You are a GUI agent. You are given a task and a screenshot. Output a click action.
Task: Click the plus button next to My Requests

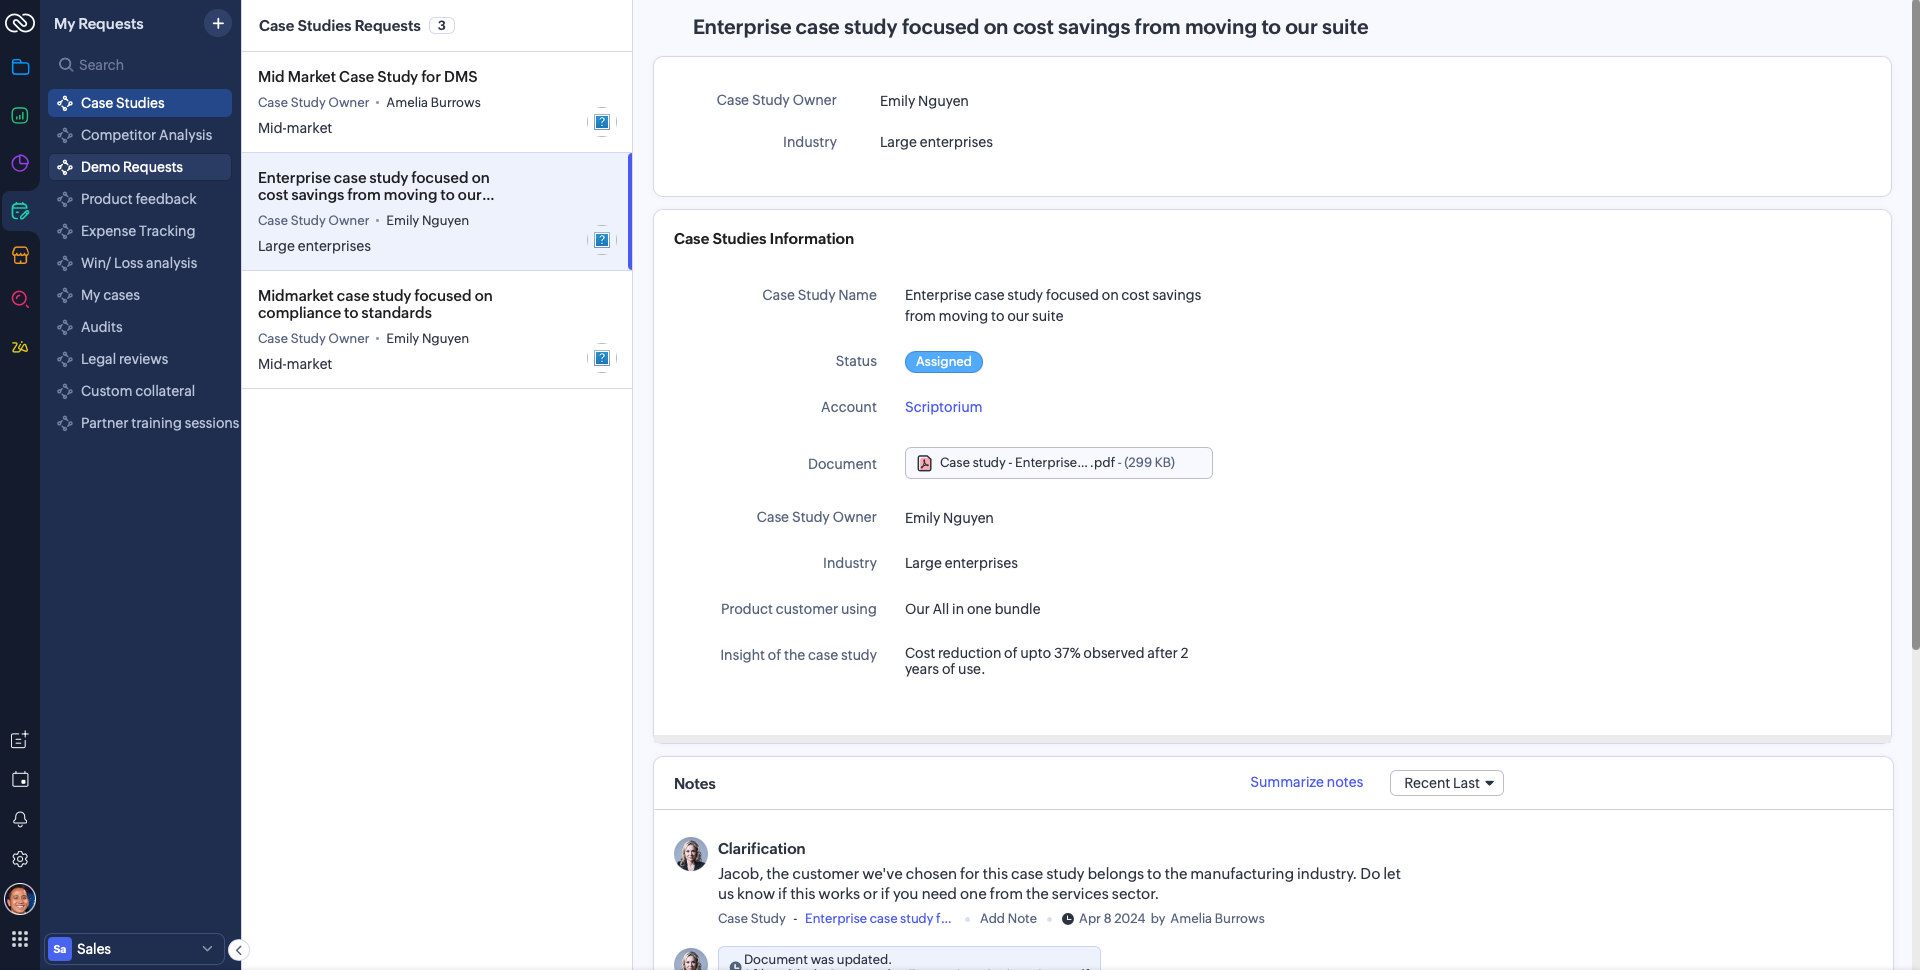tap(218, 23)
